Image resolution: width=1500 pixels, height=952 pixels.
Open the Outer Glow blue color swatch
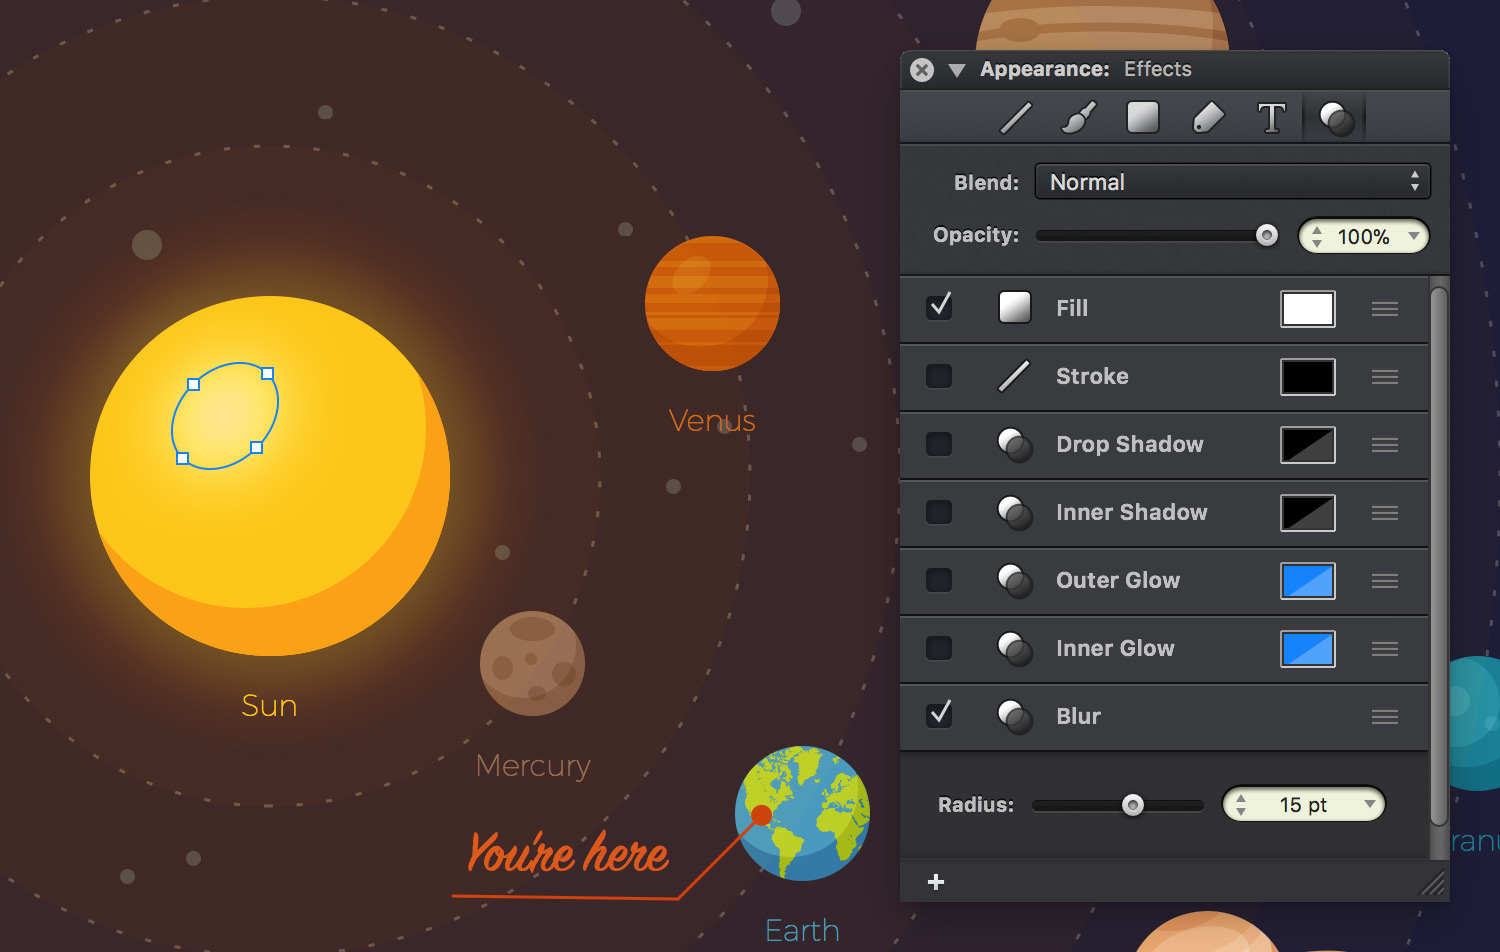pos(1308,581)
